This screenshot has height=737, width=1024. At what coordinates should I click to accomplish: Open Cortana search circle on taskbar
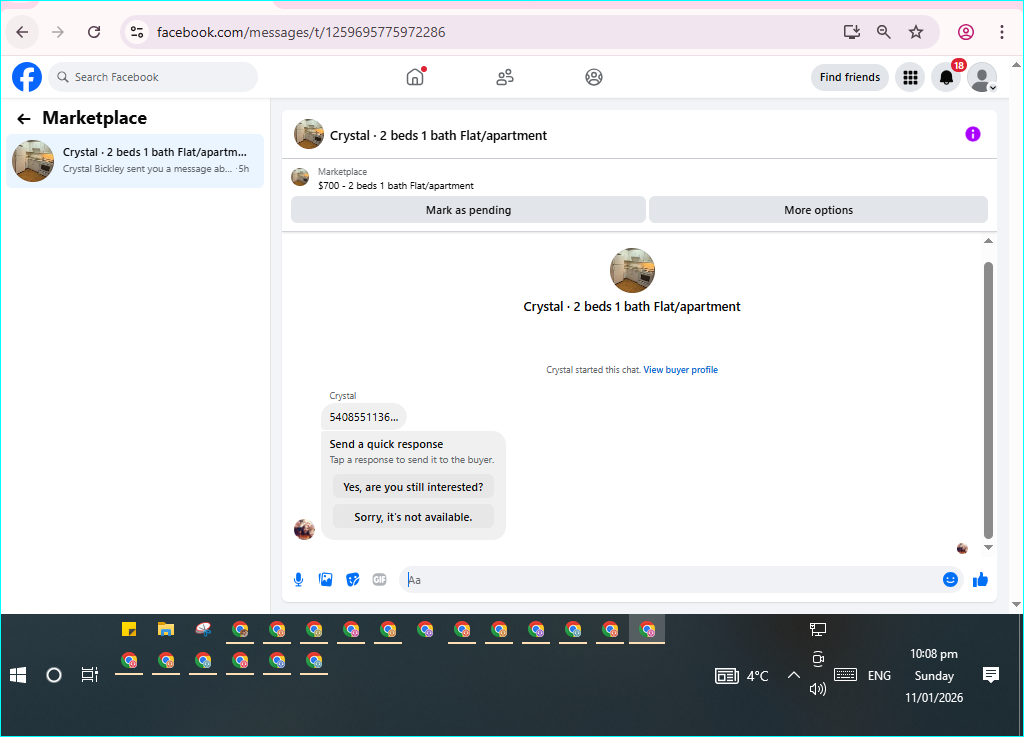[x=54, y=675]
